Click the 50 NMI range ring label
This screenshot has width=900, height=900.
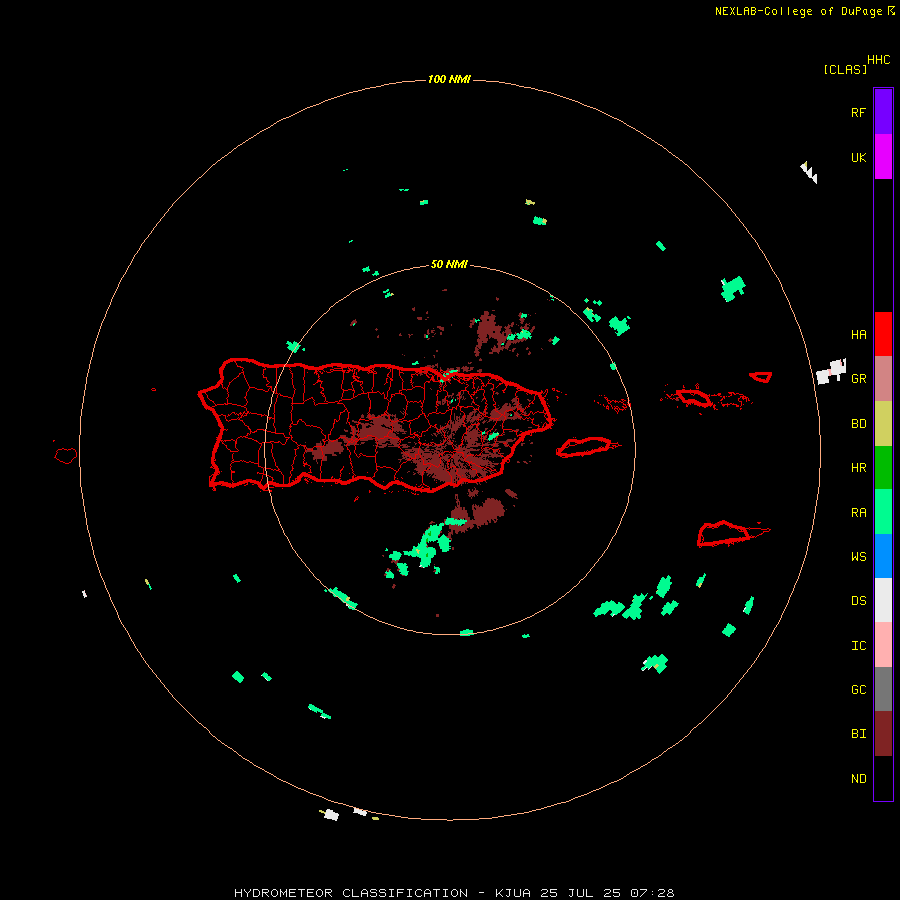pos(449,265)
